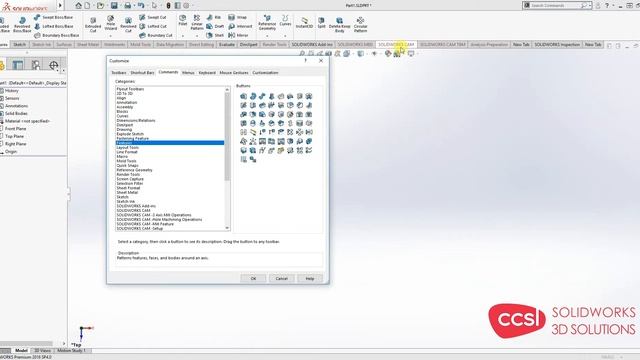Image resolution: width=640 pixels, height=360 pixels.
Task: Select the Mirror feature
Action: tap(238, 35)
